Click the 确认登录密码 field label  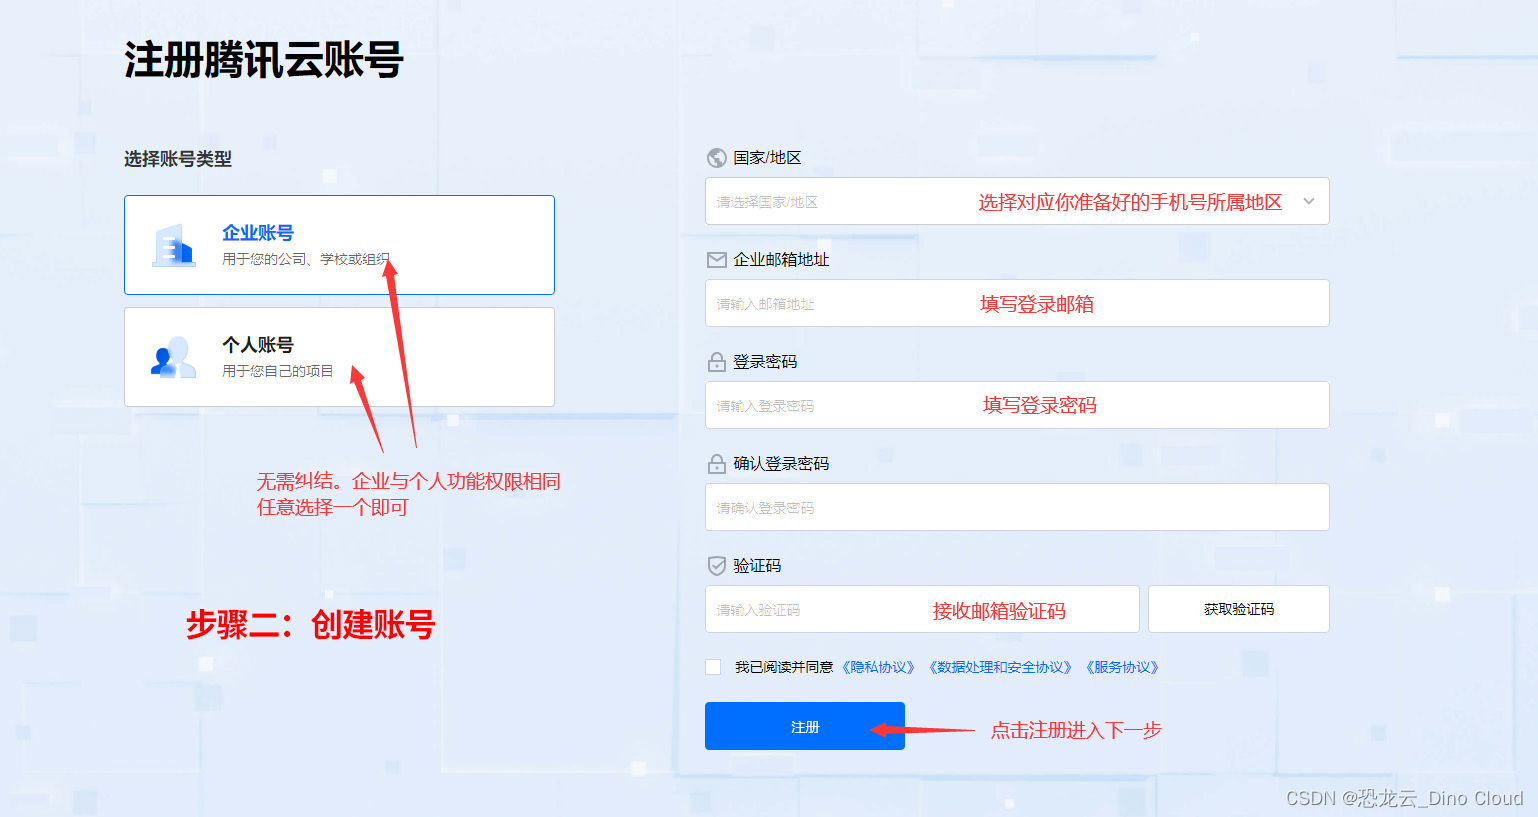point(781,464)
